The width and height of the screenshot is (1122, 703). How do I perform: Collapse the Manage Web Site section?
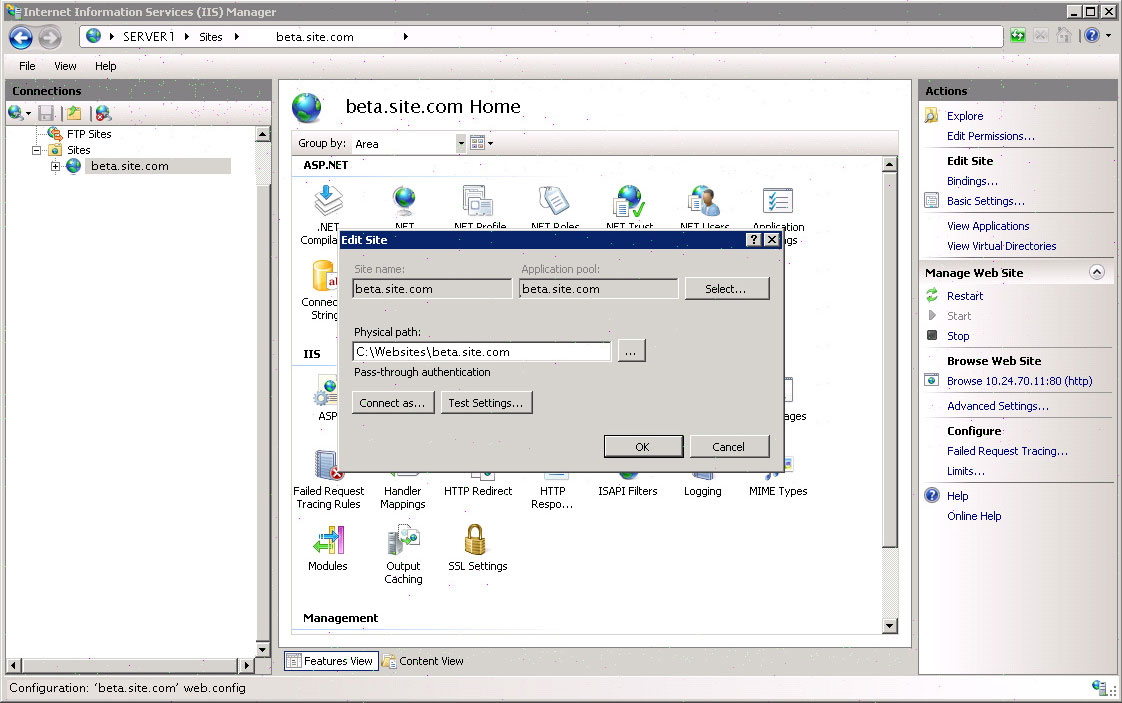[1096, 272]
